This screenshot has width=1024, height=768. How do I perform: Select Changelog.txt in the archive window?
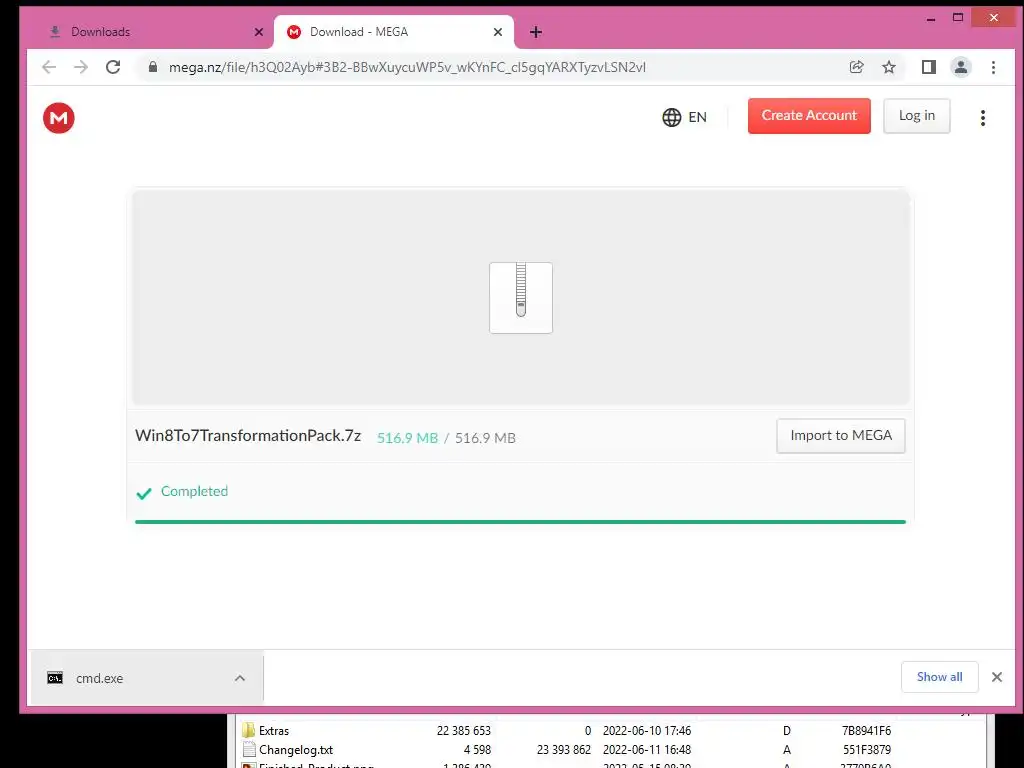(296, 750)
